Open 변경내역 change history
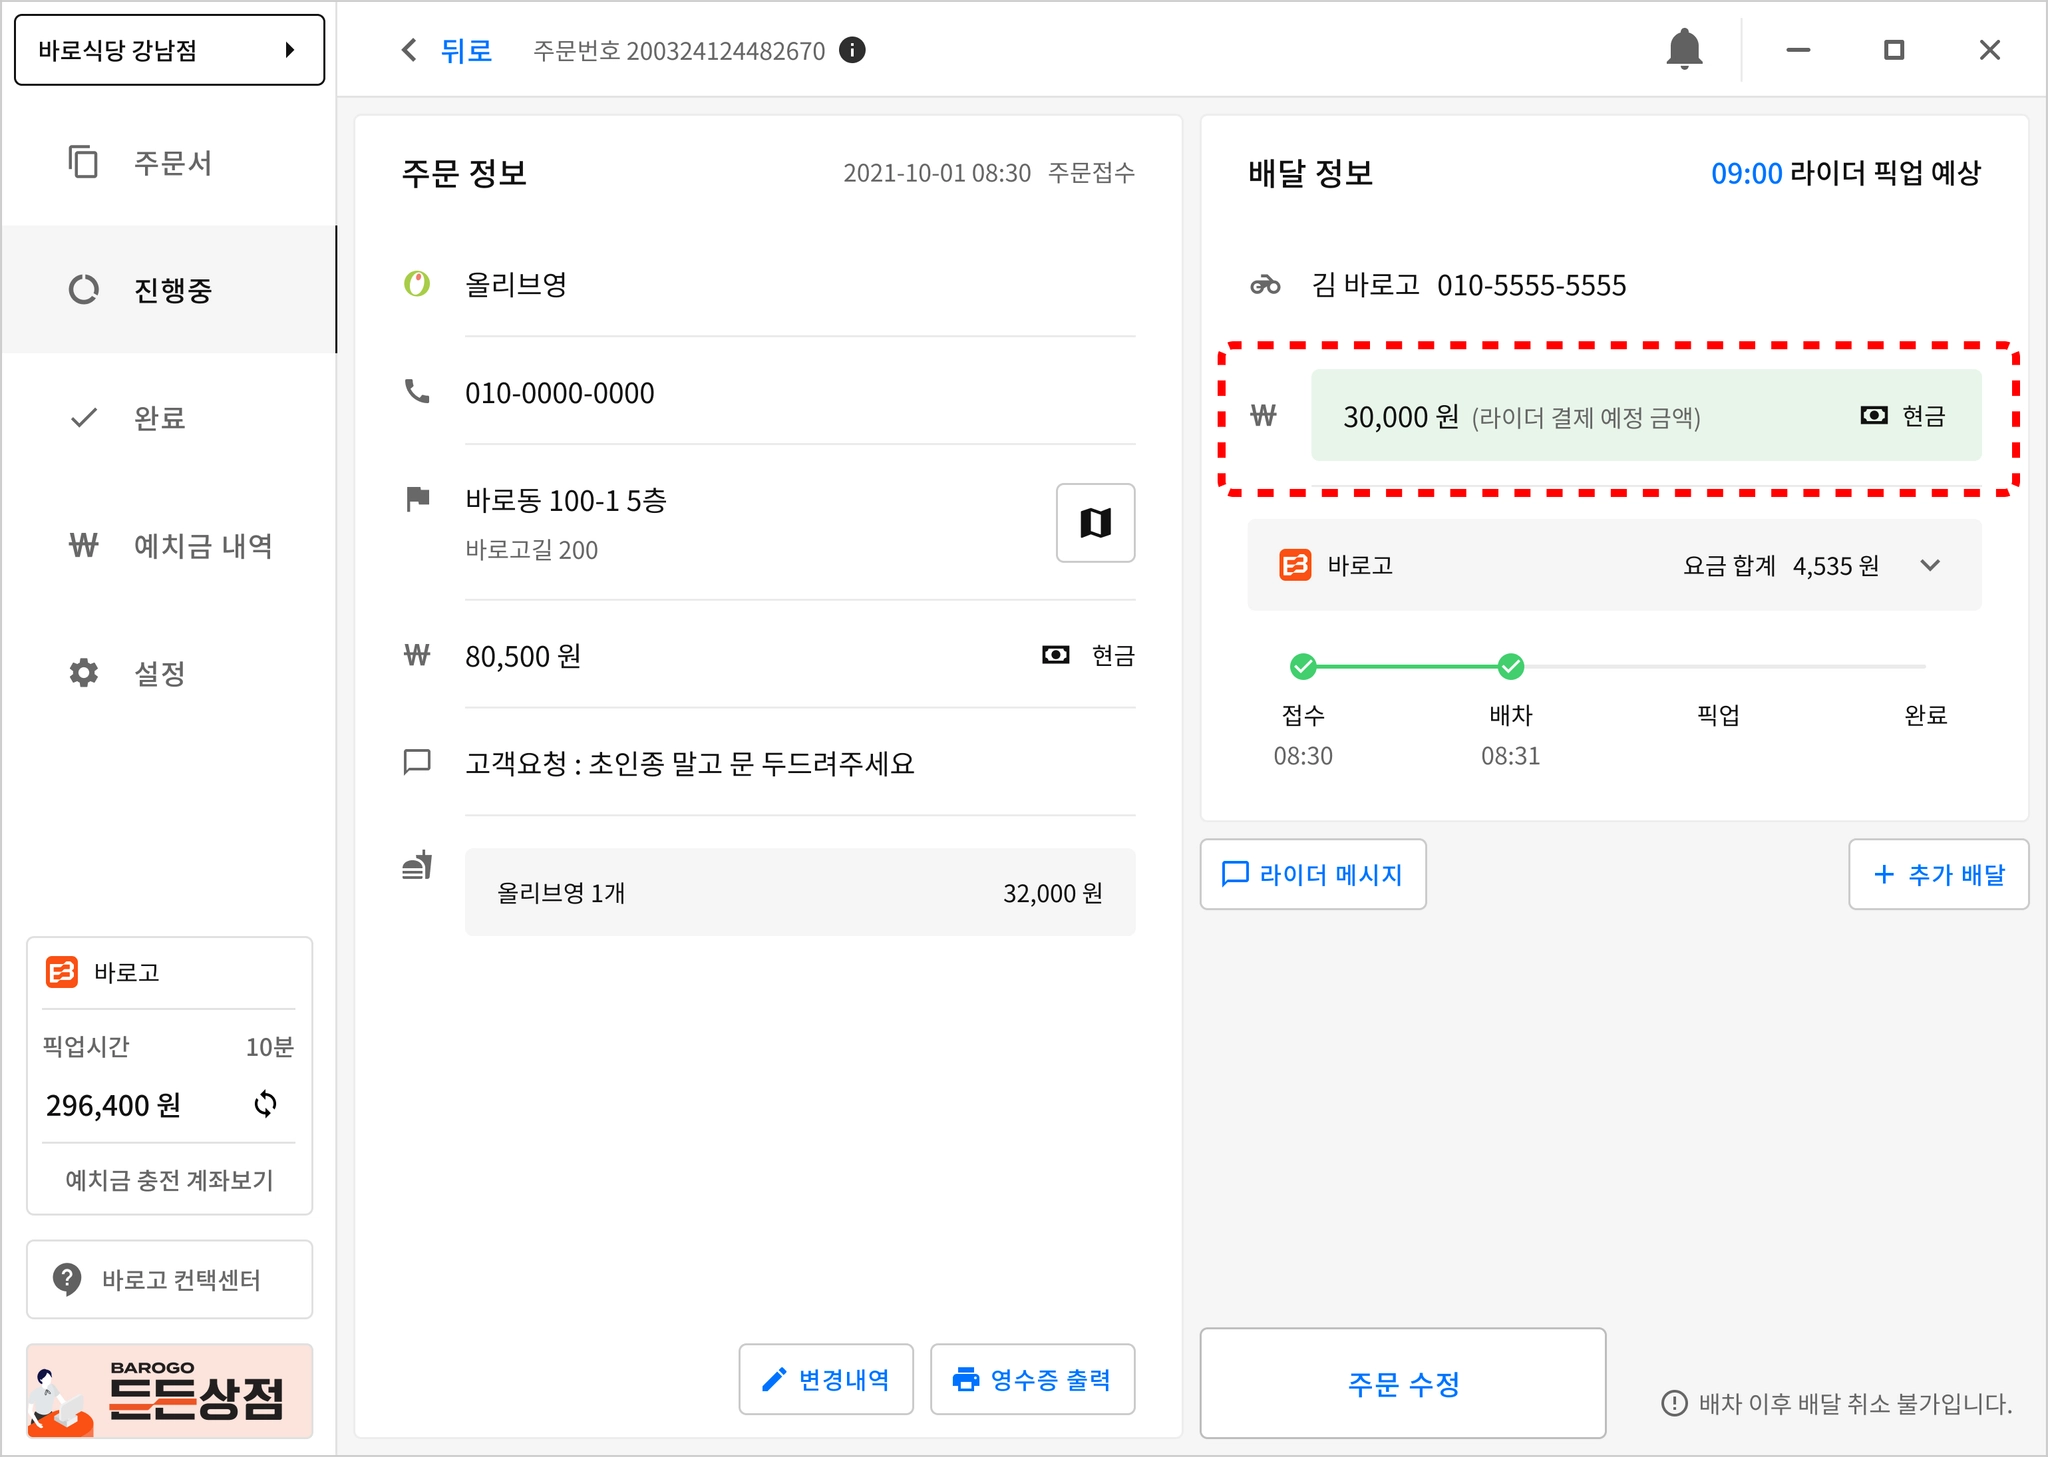2048x1457 pixels. 826,1380
